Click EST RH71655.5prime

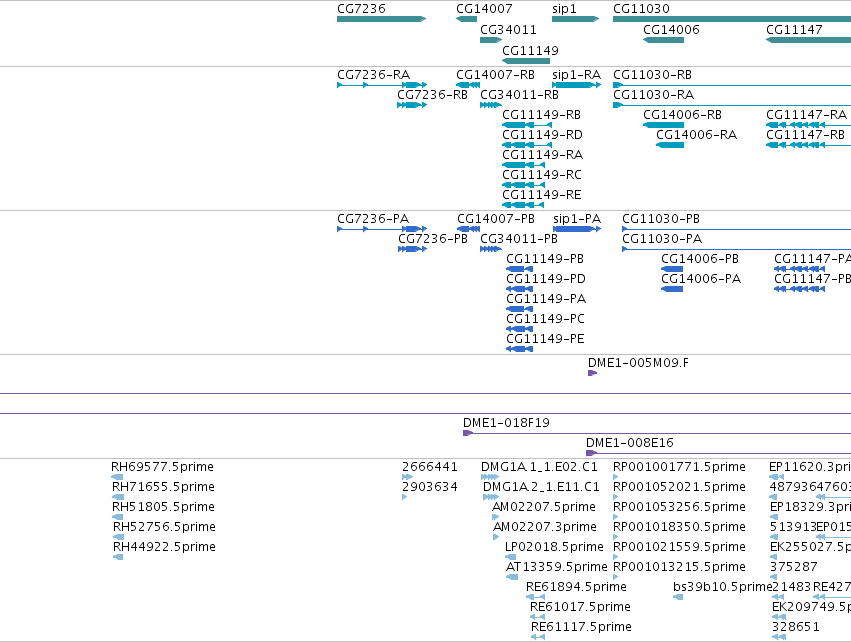pos(163,487)
